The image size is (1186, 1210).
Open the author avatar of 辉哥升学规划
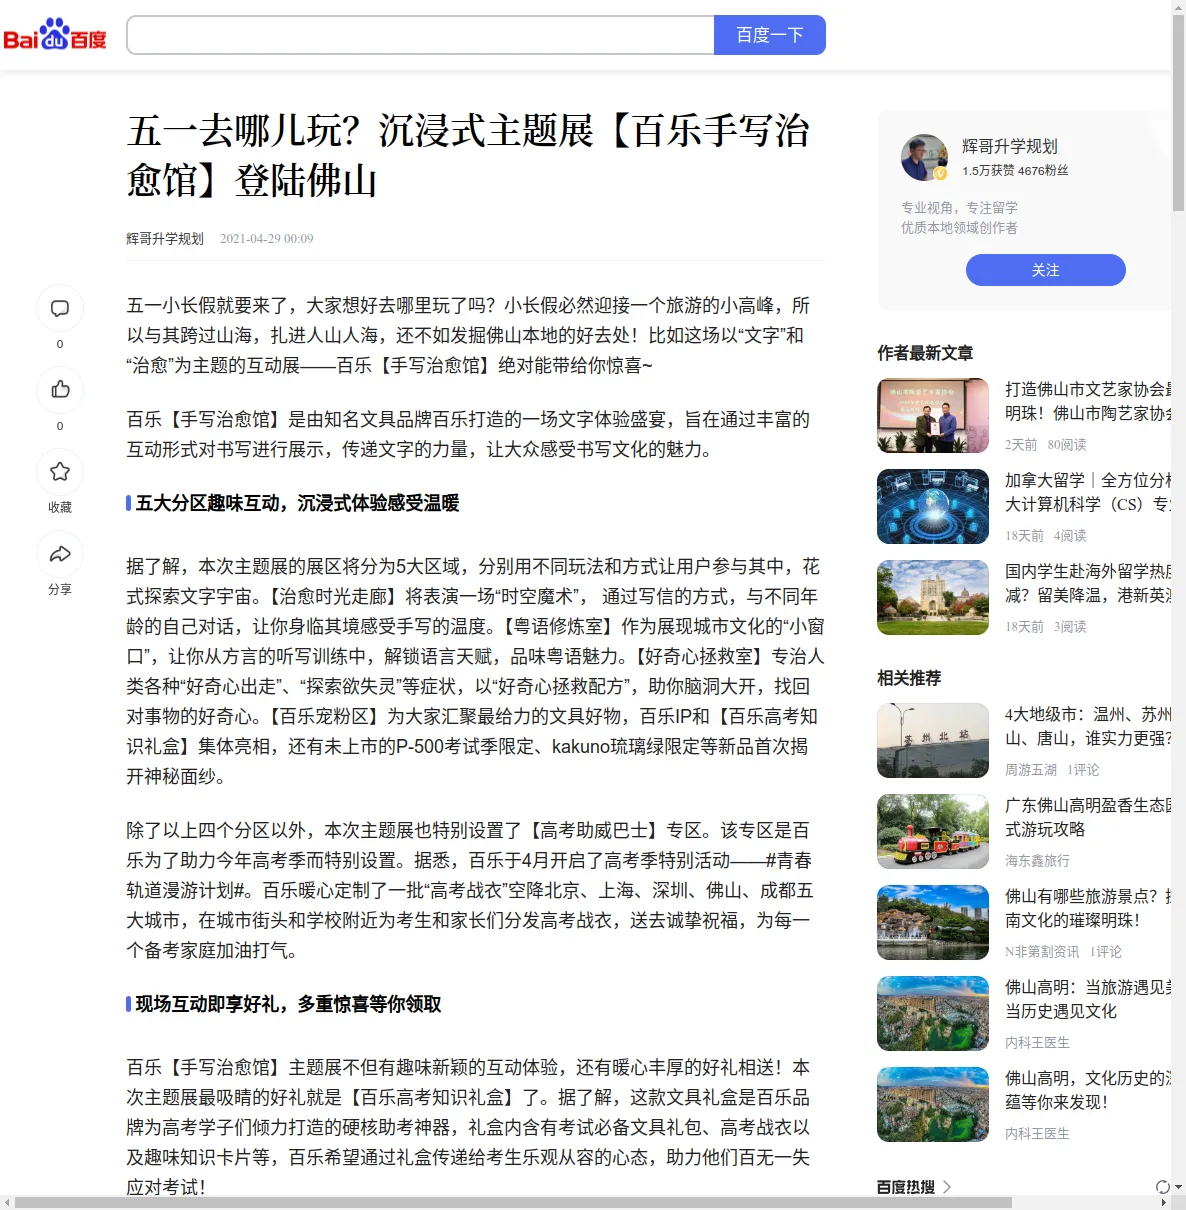pyautogui.click(x=924, y=158)
